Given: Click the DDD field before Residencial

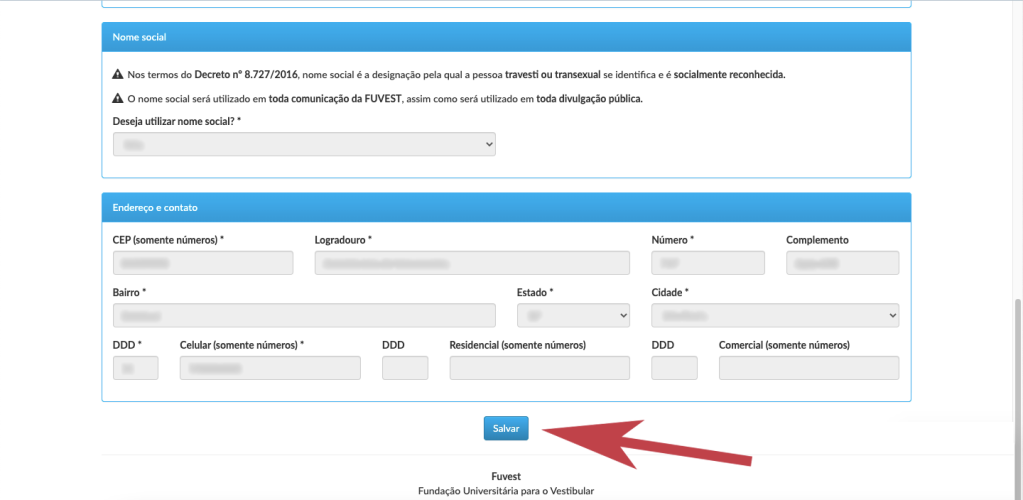Looking at the screenshot, I should pyautogui.click(x=405, y=368).
